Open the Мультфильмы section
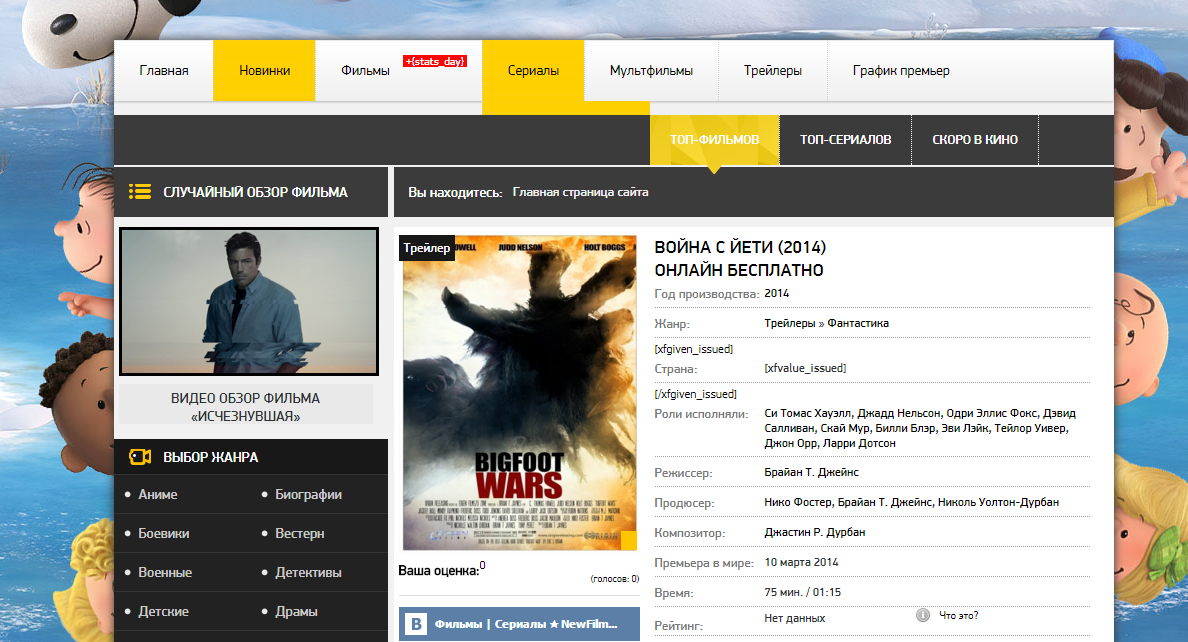This screenshot has width=1188, height=642. (x=651, y=70)
